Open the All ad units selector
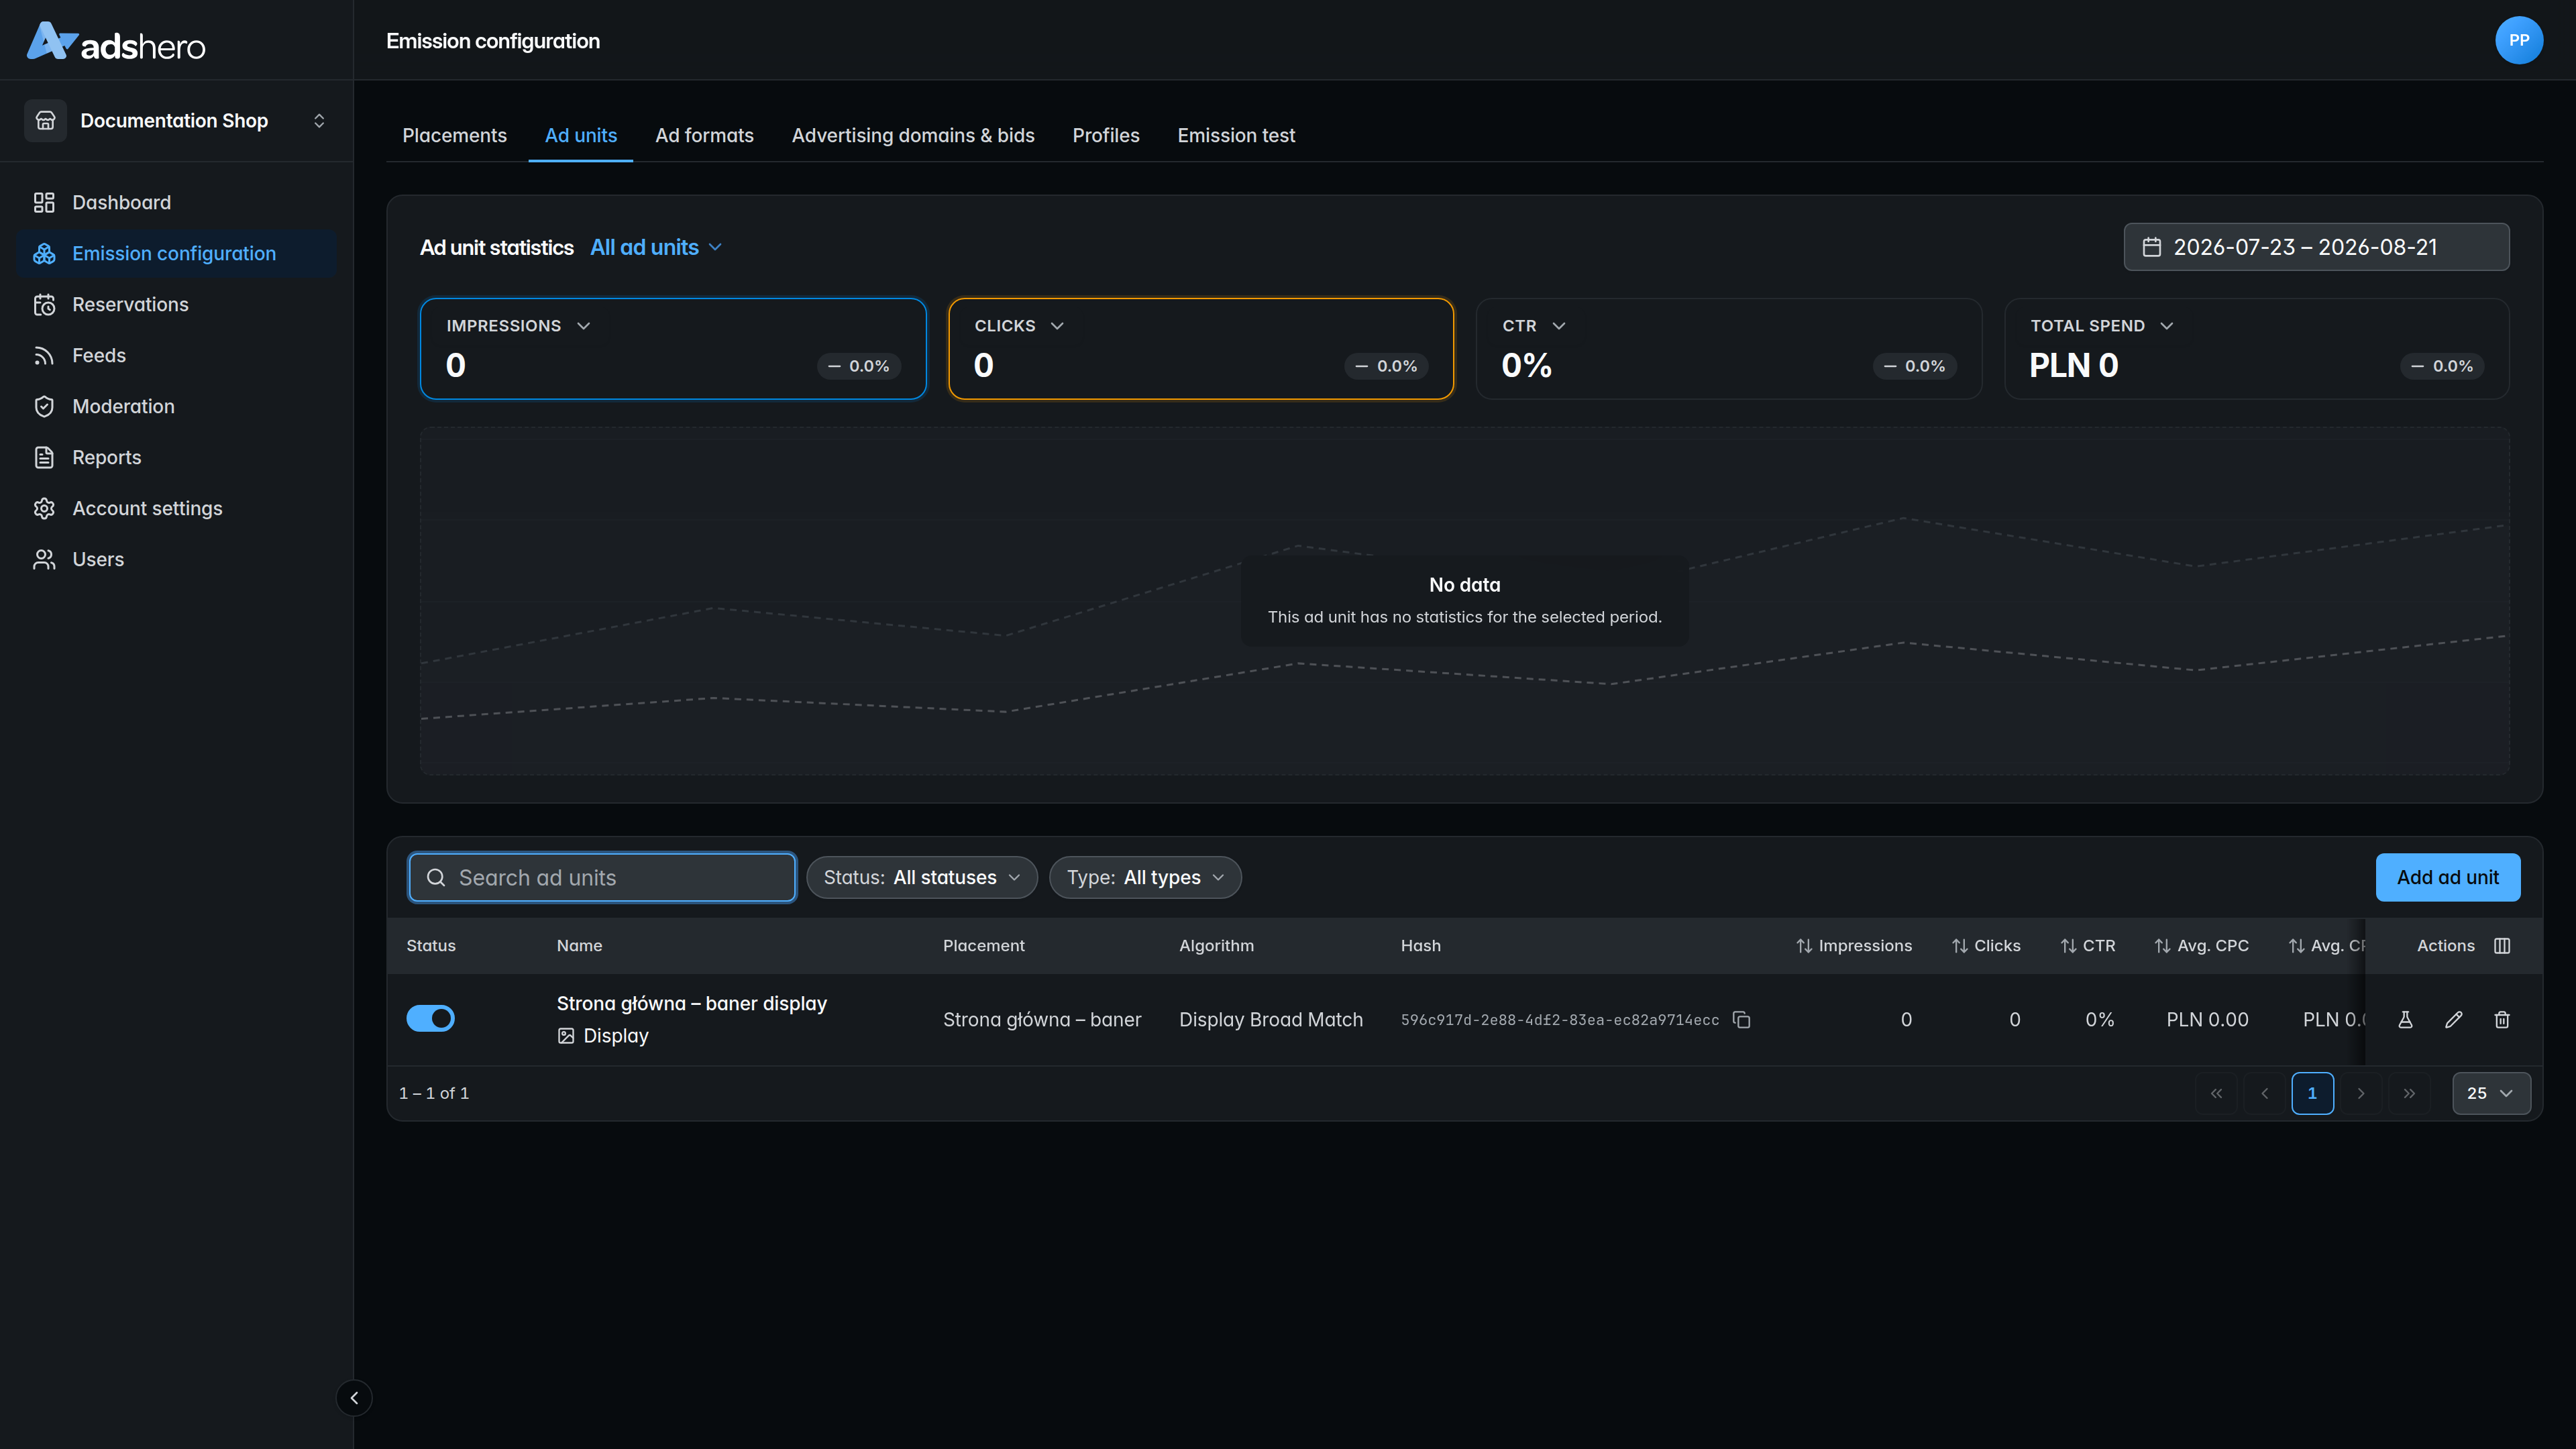The width and height of the screenshot is (2576, 1449). click(x=656, y=247)
